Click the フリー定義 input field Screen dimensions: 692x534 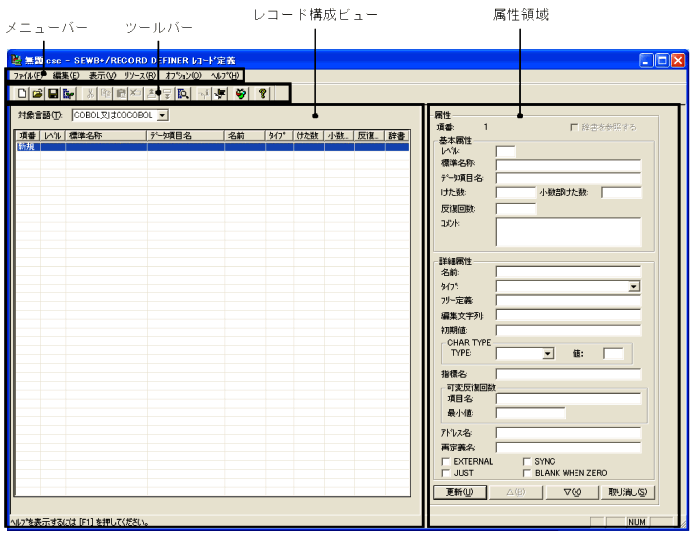click(568, 301)
